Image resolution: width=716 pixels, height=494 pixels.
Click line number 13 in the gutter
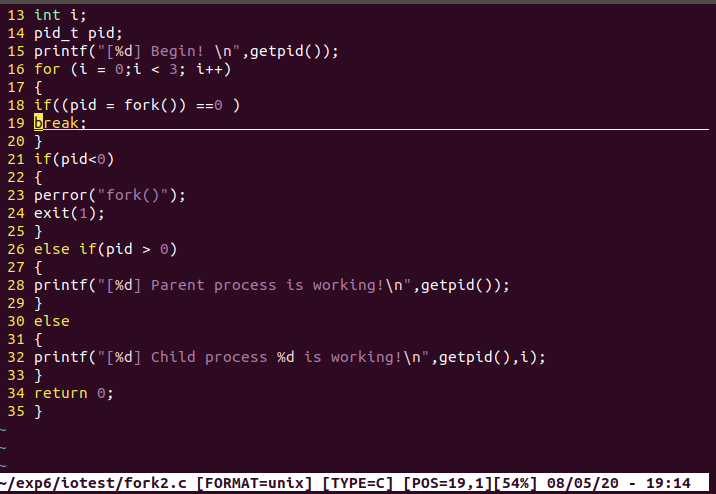(15, 14)
